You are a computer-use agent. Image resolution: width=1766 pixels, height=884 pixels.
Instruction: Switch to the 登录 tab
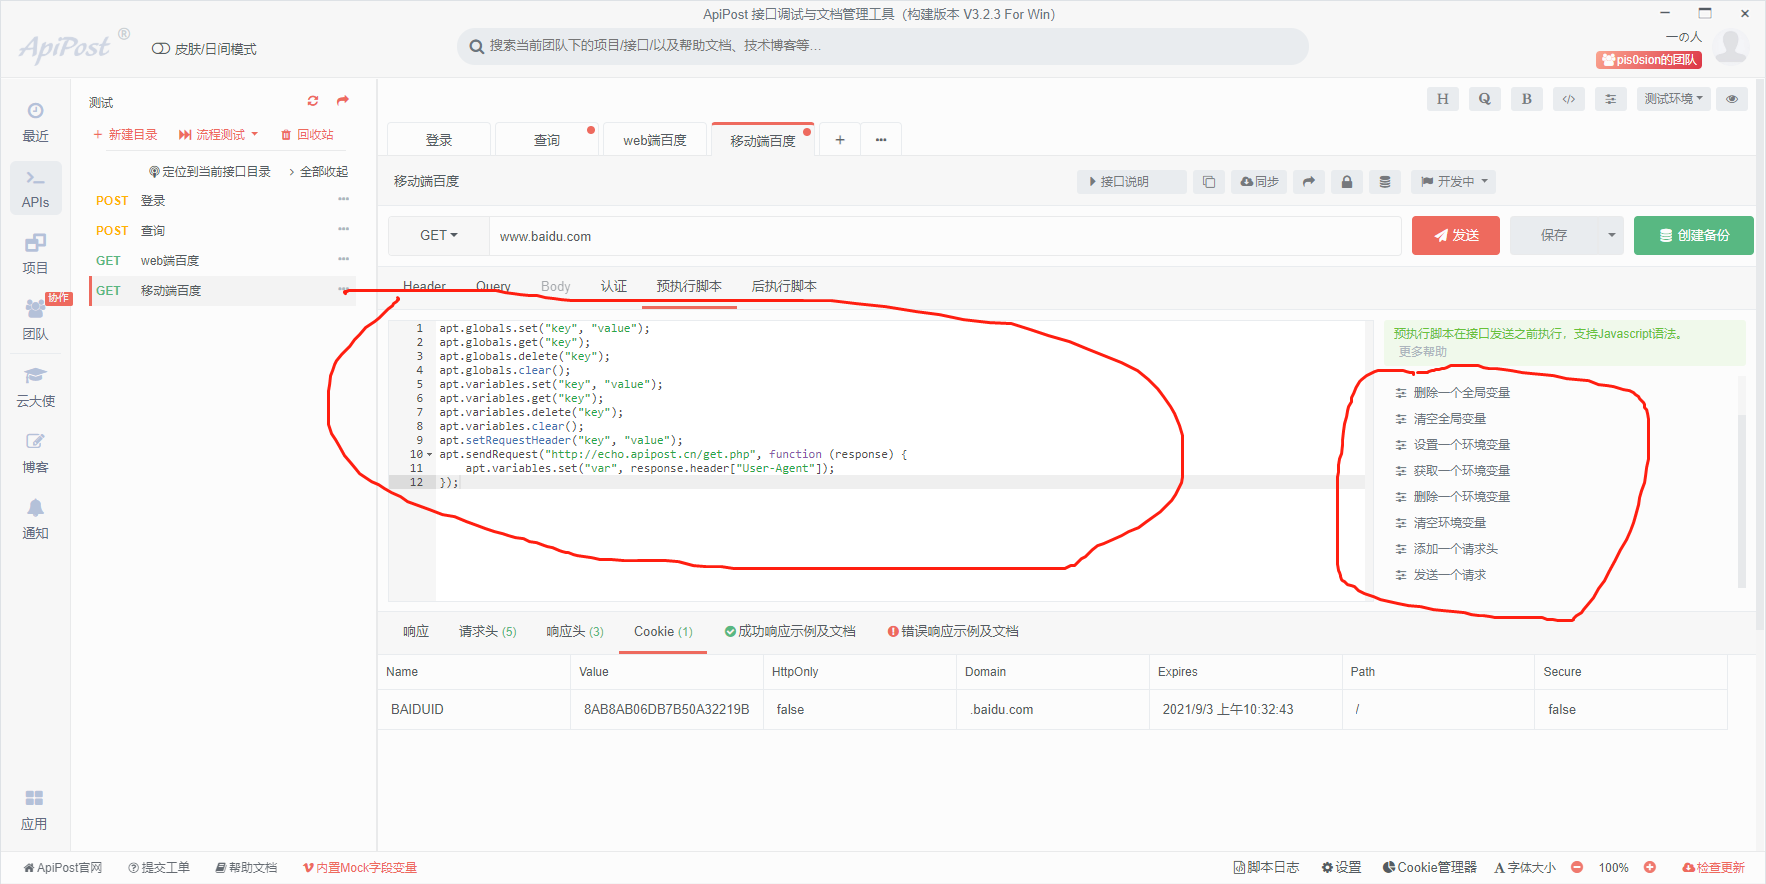click(x=439, y=140)
